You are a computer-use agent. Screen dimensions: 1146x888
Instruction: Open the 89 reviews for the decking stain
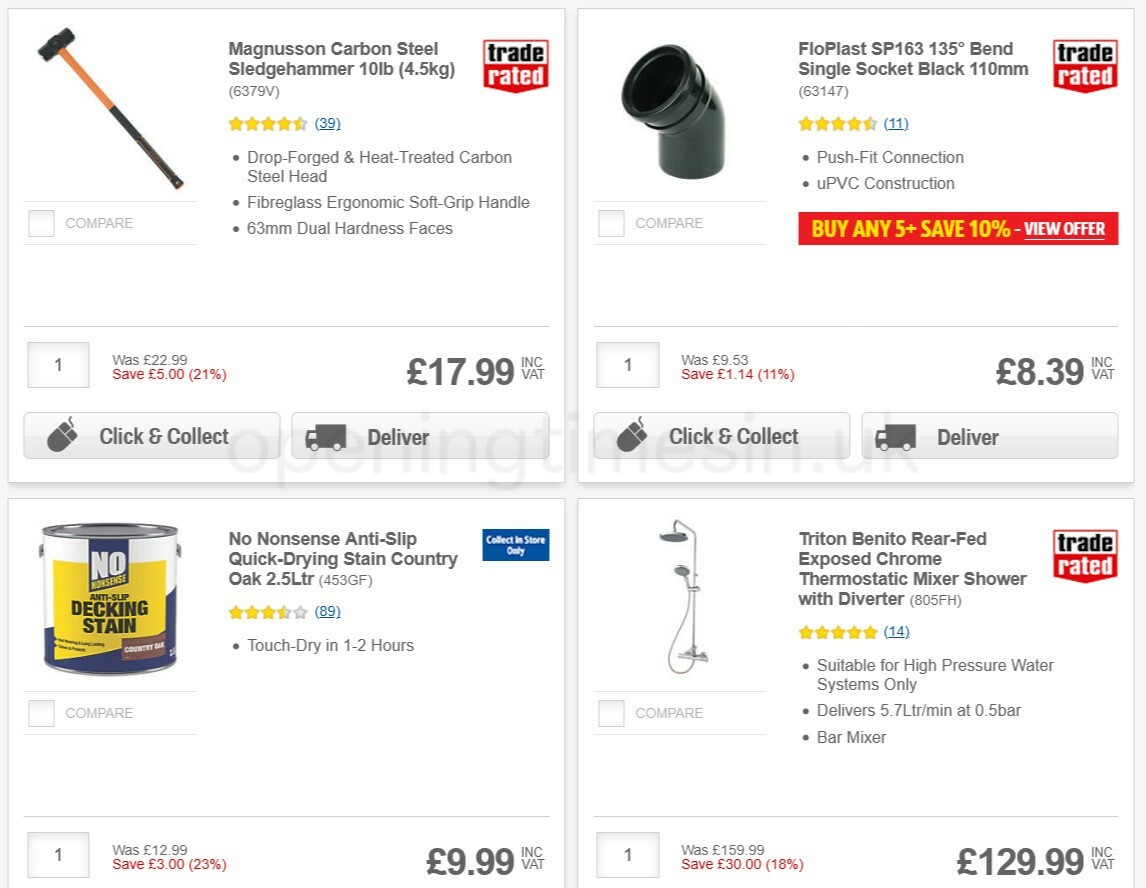(327, 611)
